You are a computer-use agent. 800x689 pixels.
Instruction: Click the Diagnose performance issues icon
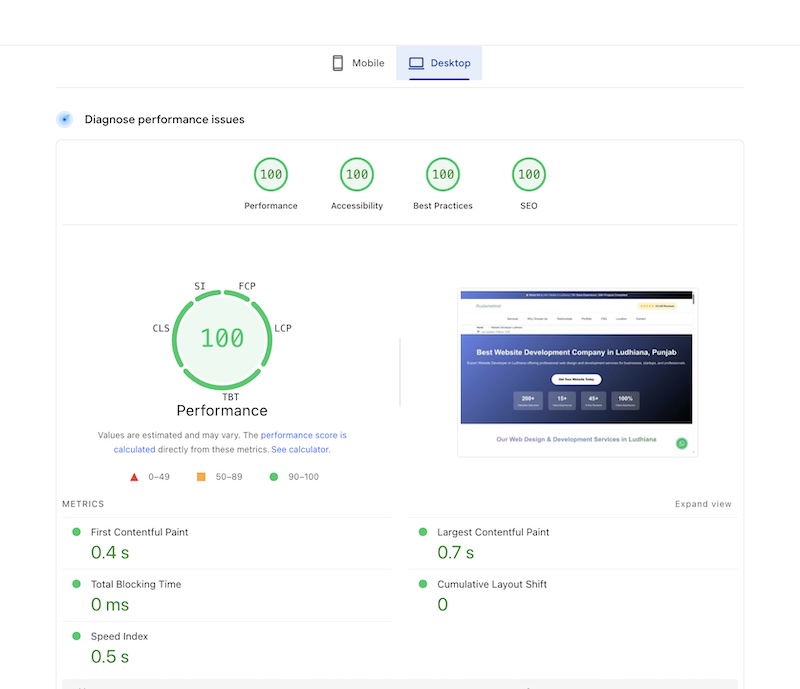65,119
